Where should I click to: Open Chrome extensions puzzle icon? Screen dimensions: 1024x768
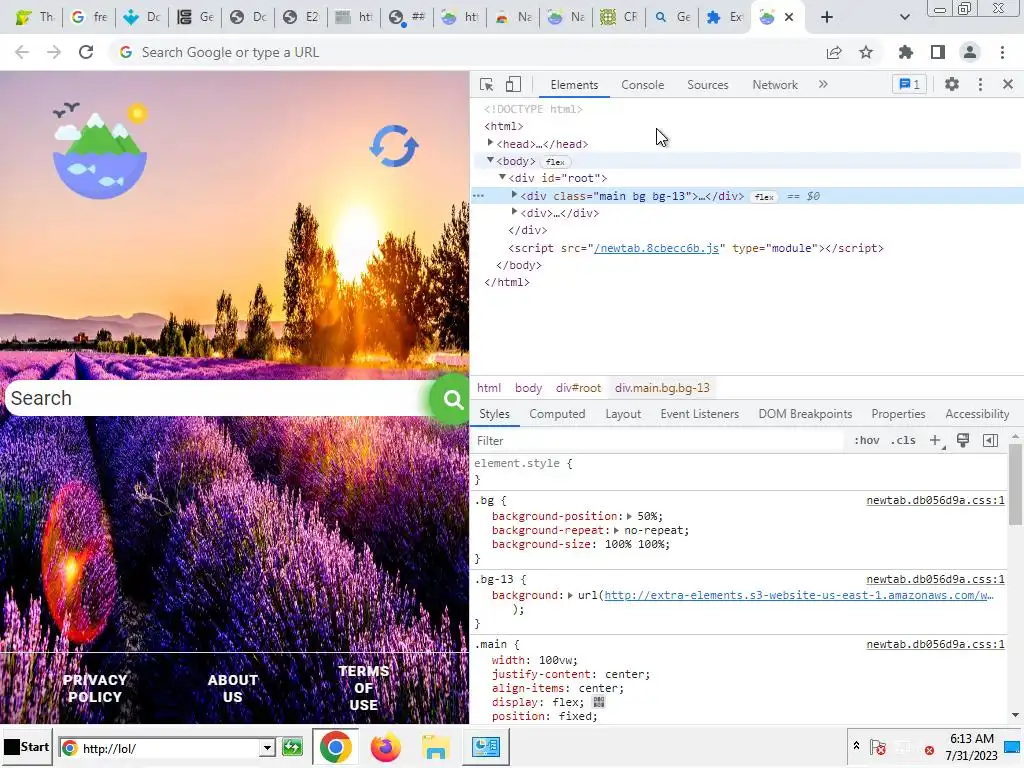tap(906, 52)
